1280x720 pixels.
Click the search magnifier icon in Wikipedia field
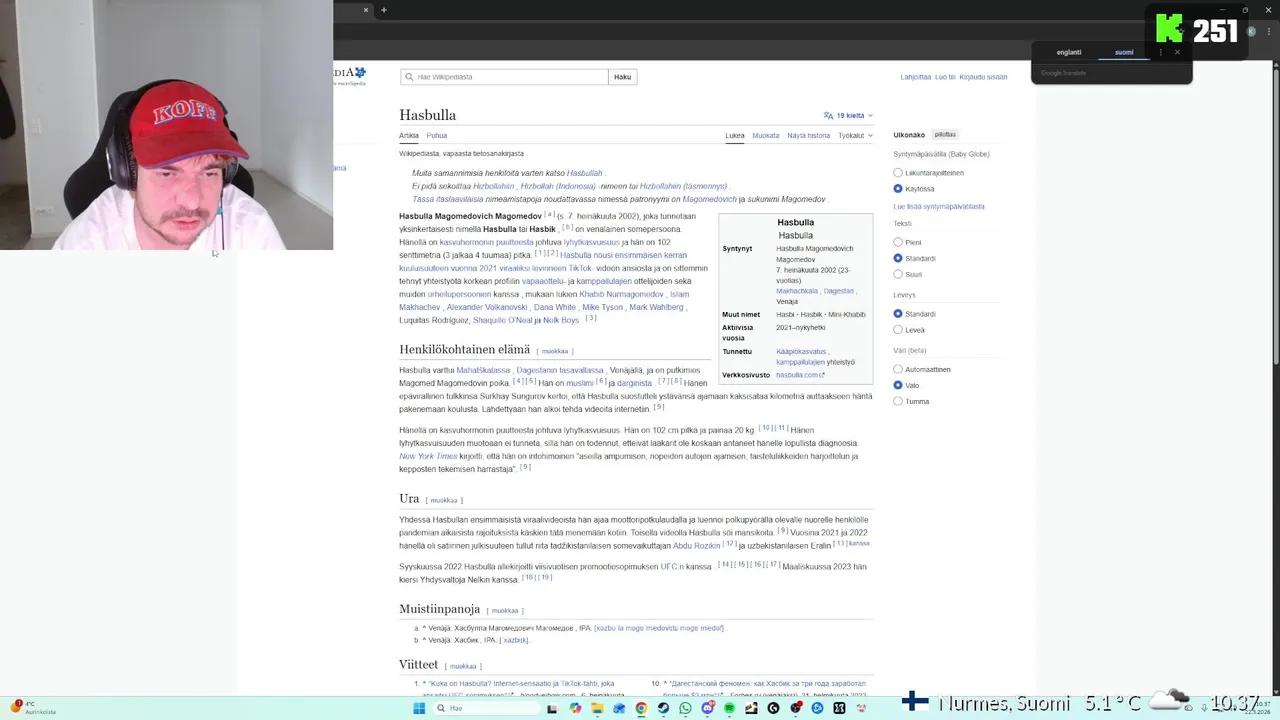click(x=410, y=77)
